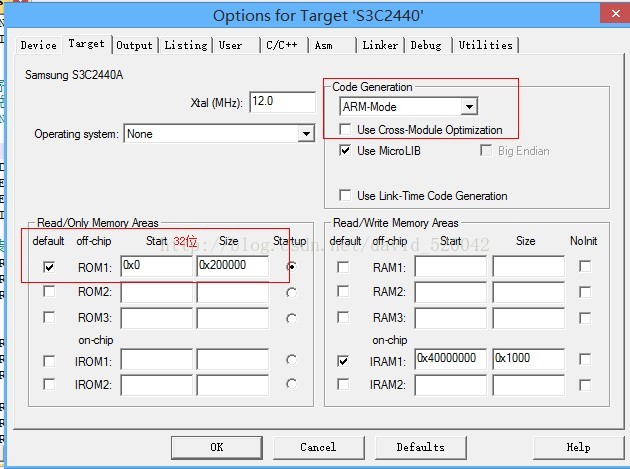630x469 pixels.
Task: Click the RAM1 Size field
Action: (x=528, y=266)
